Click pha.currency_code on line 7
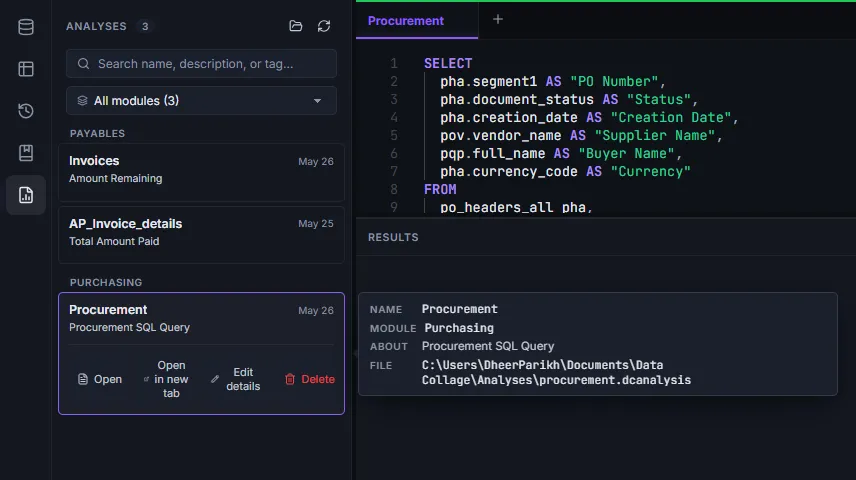The width and height of the screenshot is (856, 480). point(509,171)
